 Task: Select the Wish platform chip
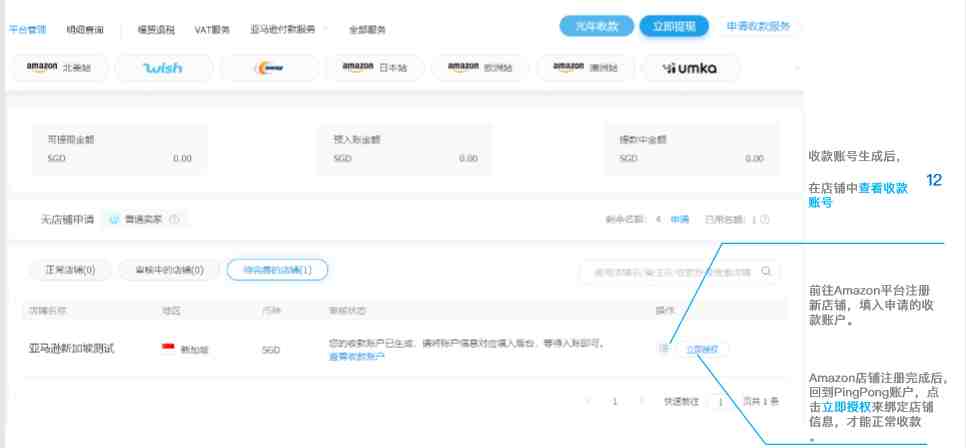click(x=164, y=68)
